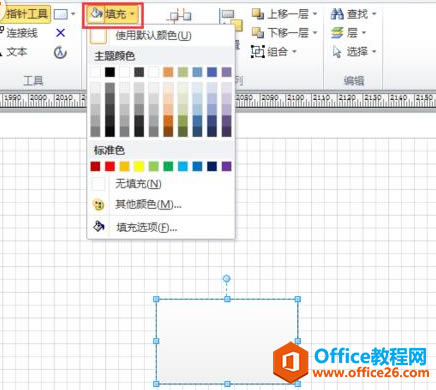The width and height of the screenshot is (436, 390).
Task: Open the Select dropdown (选择)
Action: click(x=374, y=52)
